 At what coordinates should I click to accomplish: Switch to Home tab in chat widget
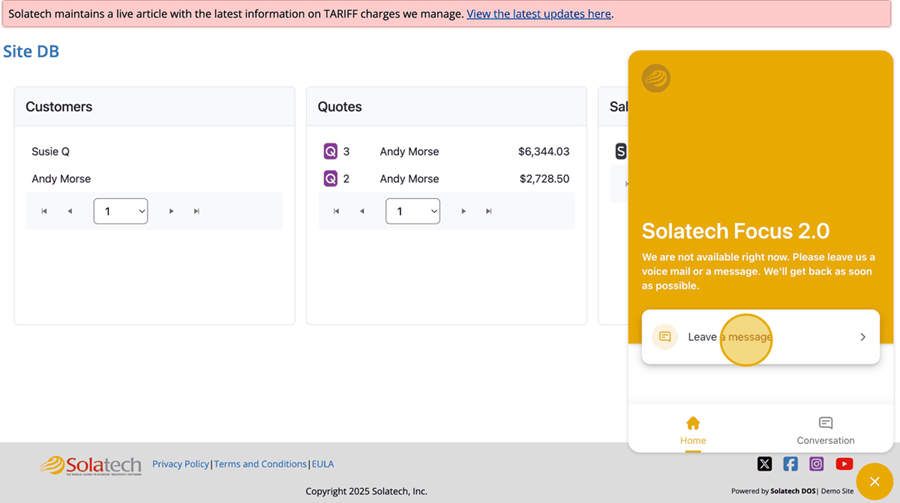[x=693, y=431]
